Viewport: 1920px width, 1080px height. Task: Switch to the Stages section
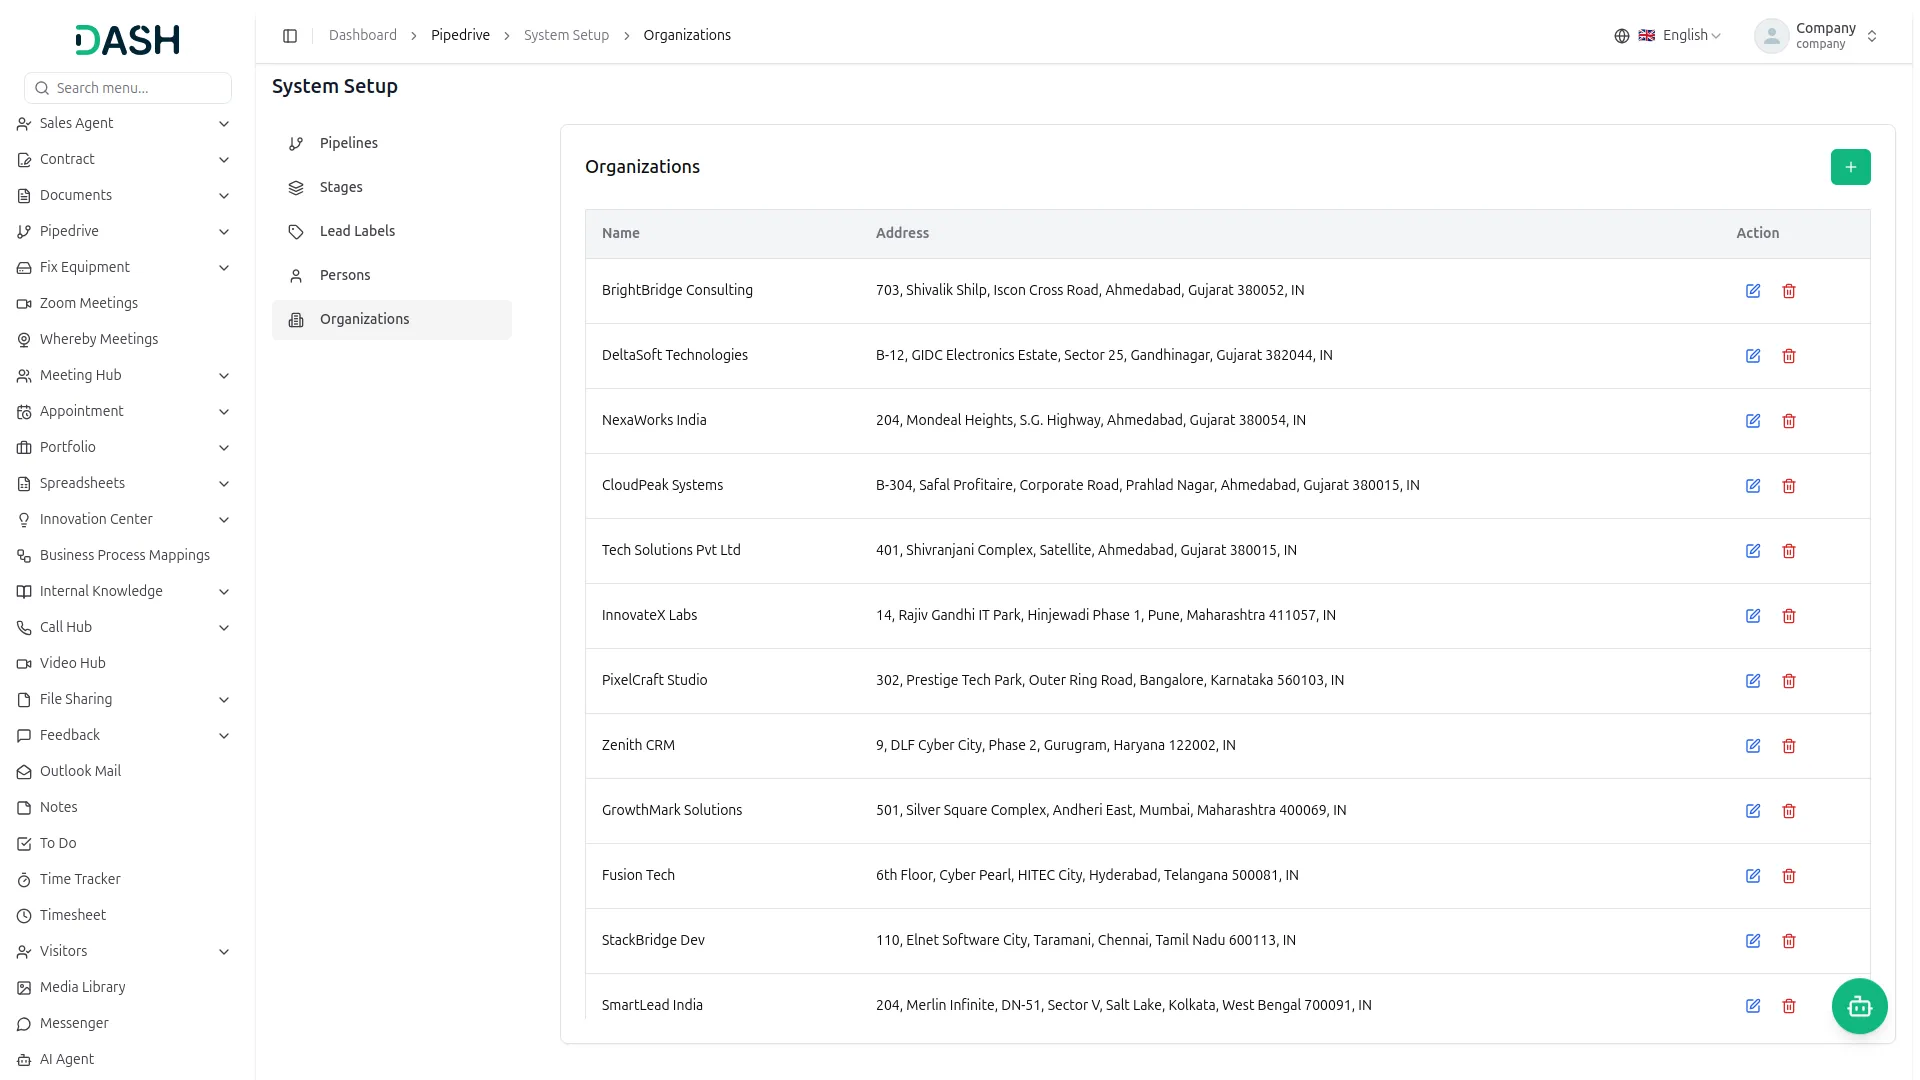[392, 187]
